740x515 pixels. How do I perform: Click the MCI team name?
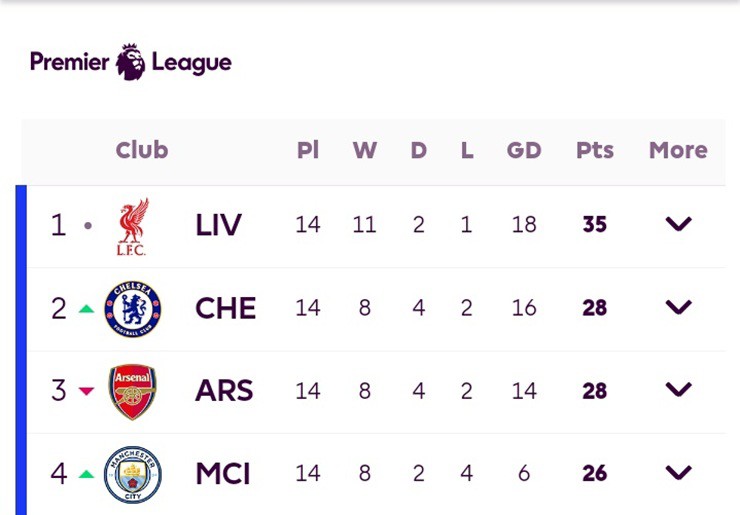click(223, 473)
